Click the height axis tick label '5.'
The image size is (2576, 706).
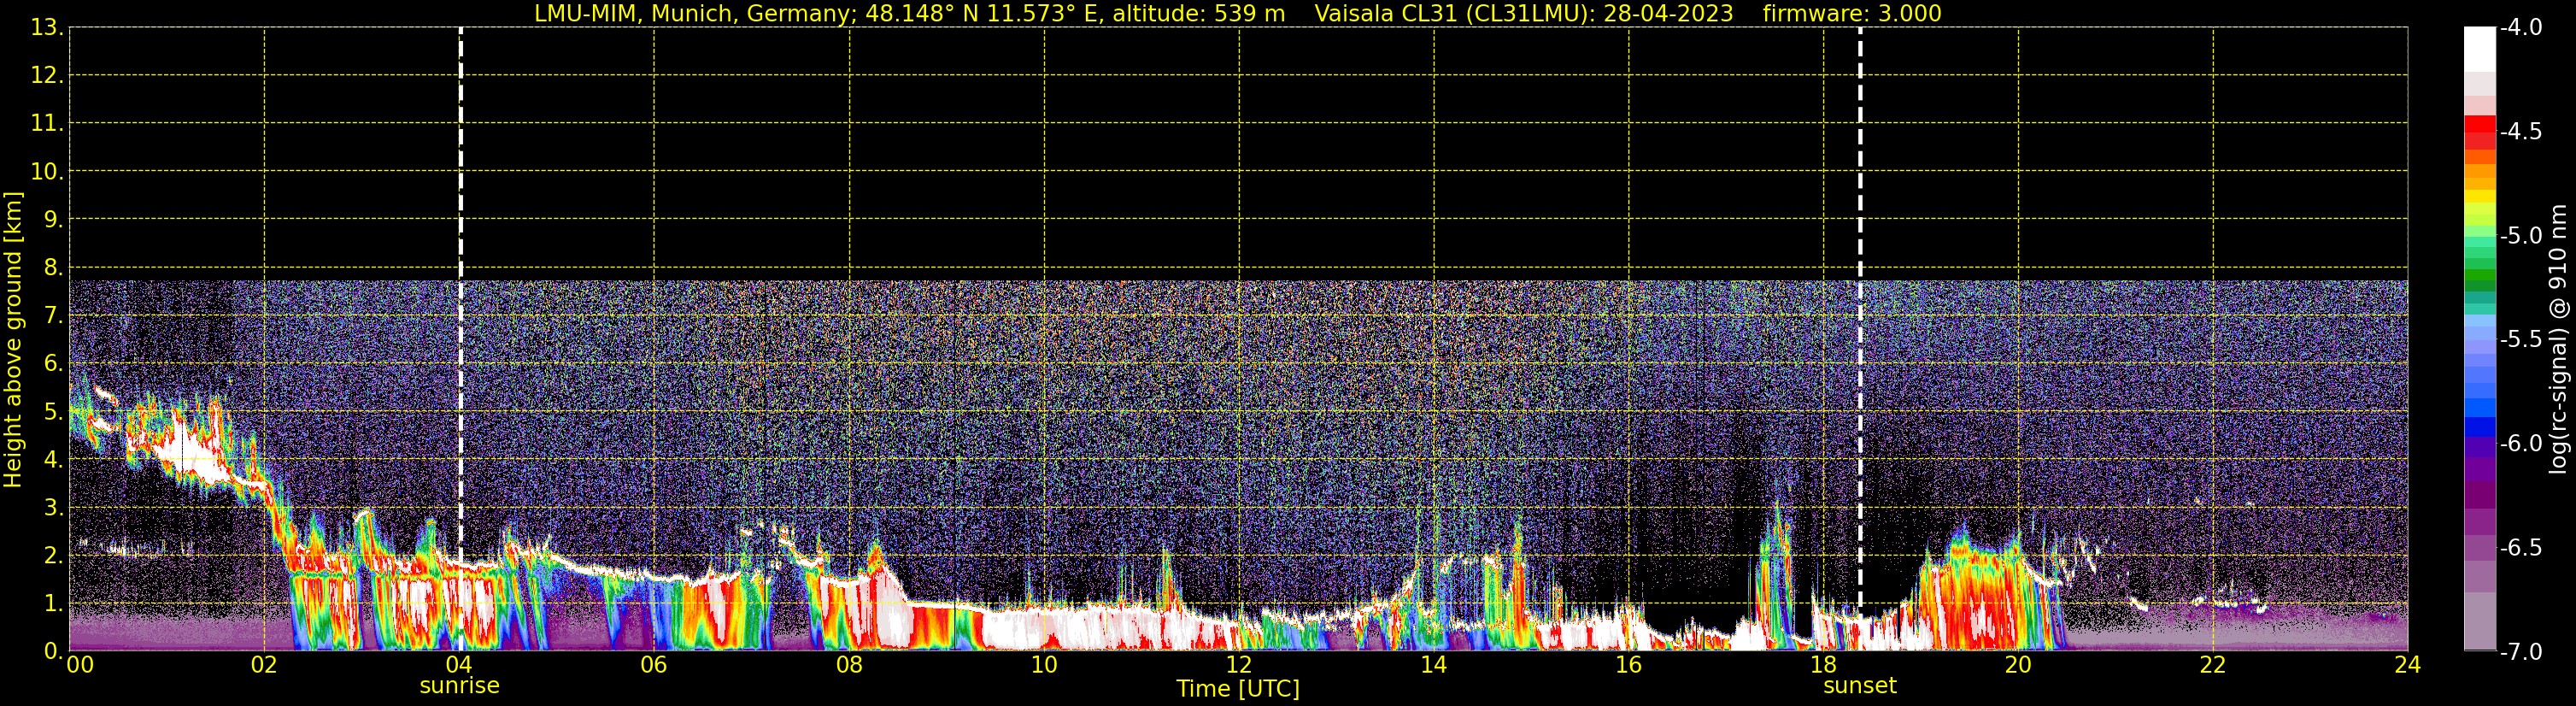click(54, 412)
